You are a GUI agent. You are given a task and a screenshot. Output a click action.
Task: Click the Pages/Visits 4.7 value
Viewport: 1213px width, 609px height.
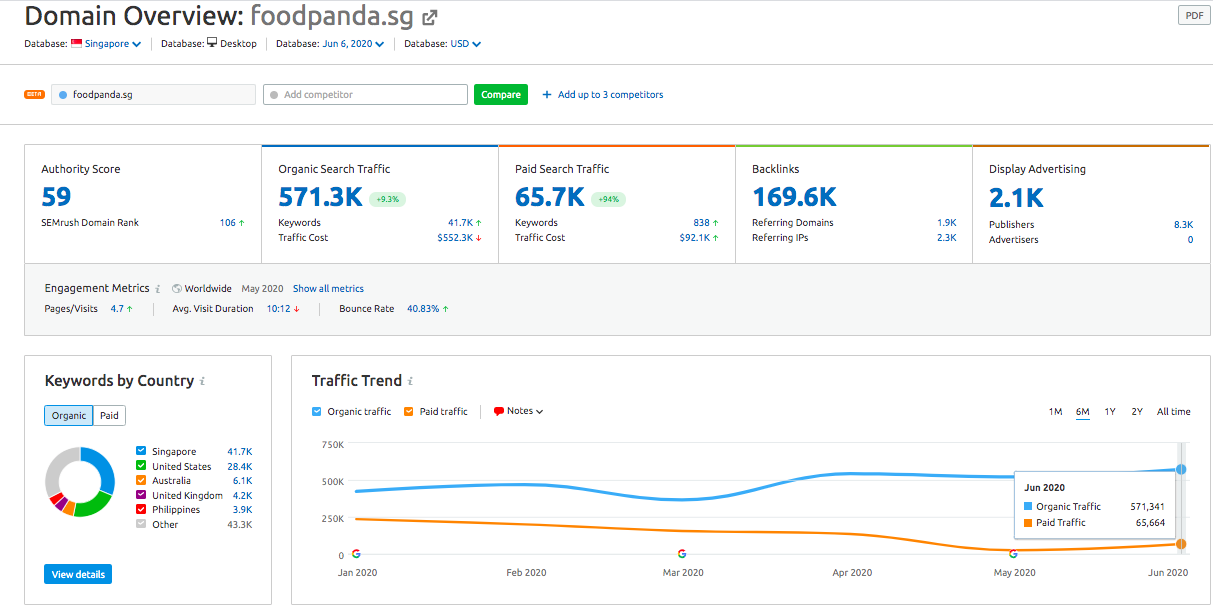pyautogui.click(x=117, y=309)
